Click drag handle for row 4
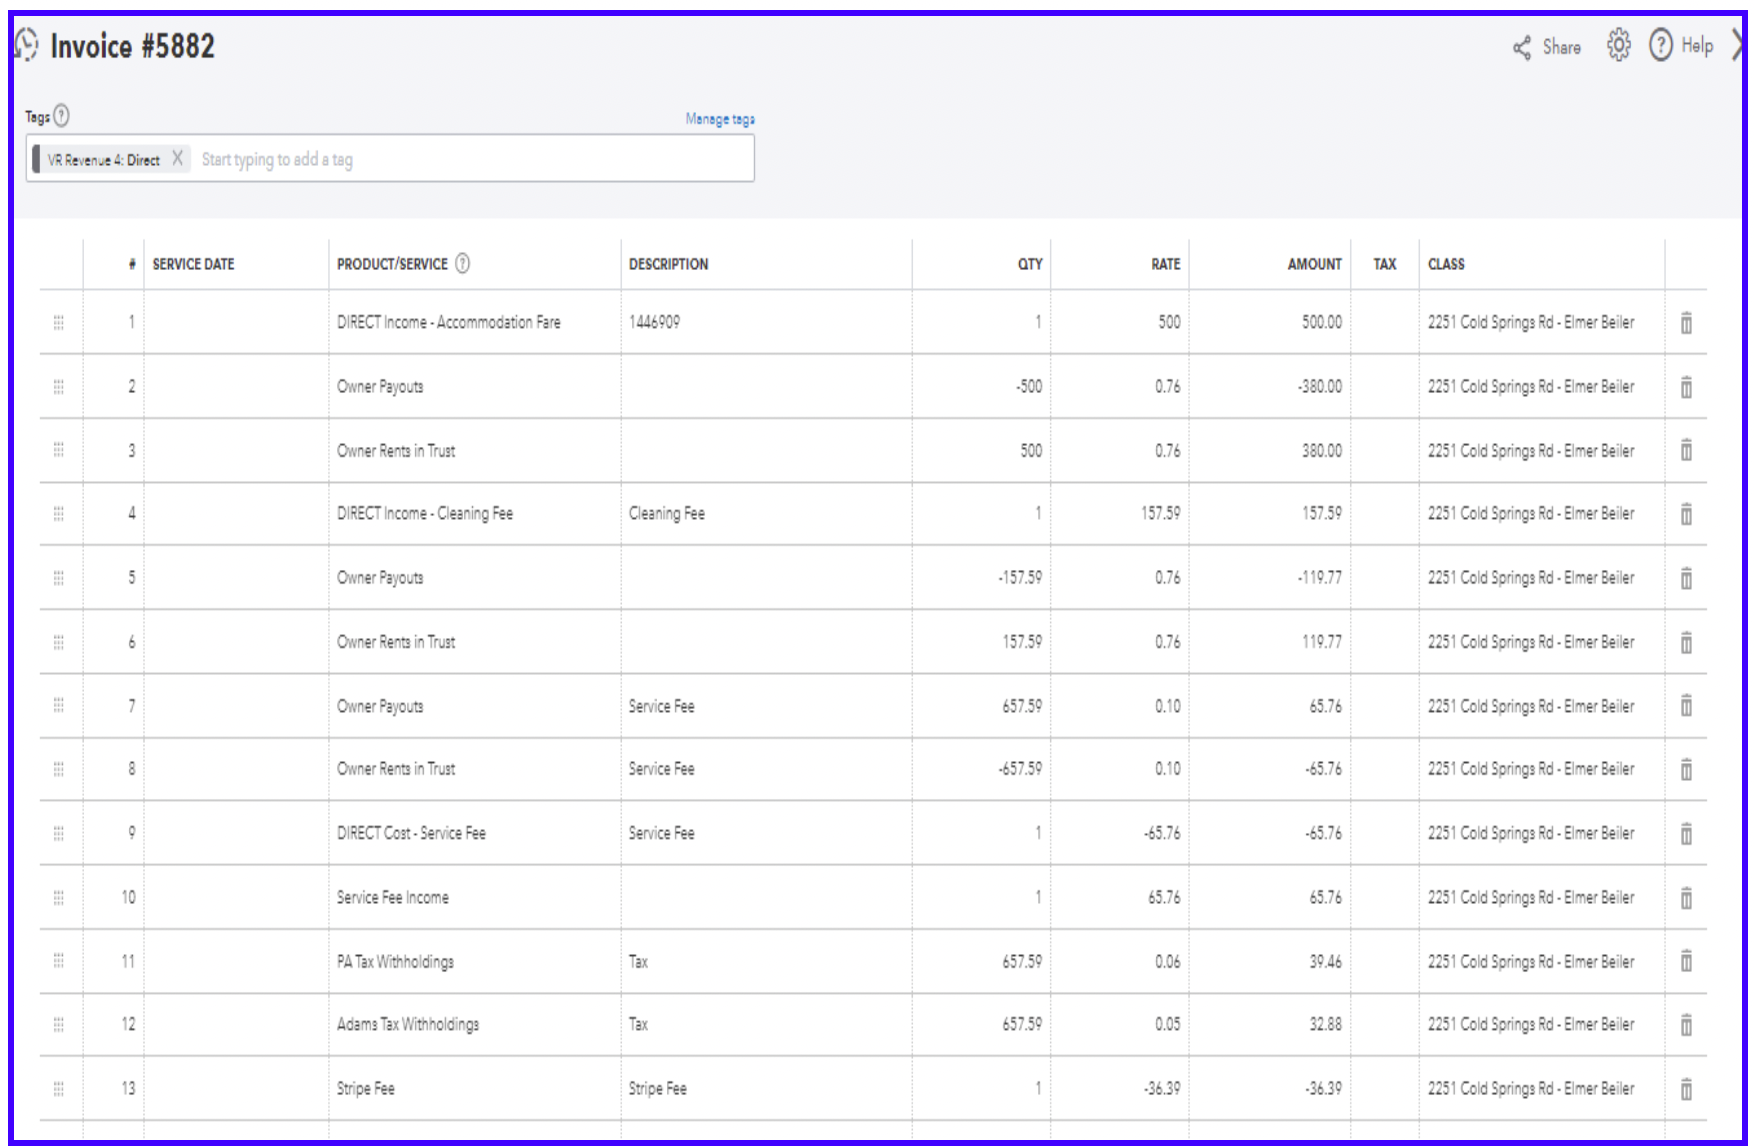Image resolution: width=1754 pixels, height=1148 pixels. [59, 514]
